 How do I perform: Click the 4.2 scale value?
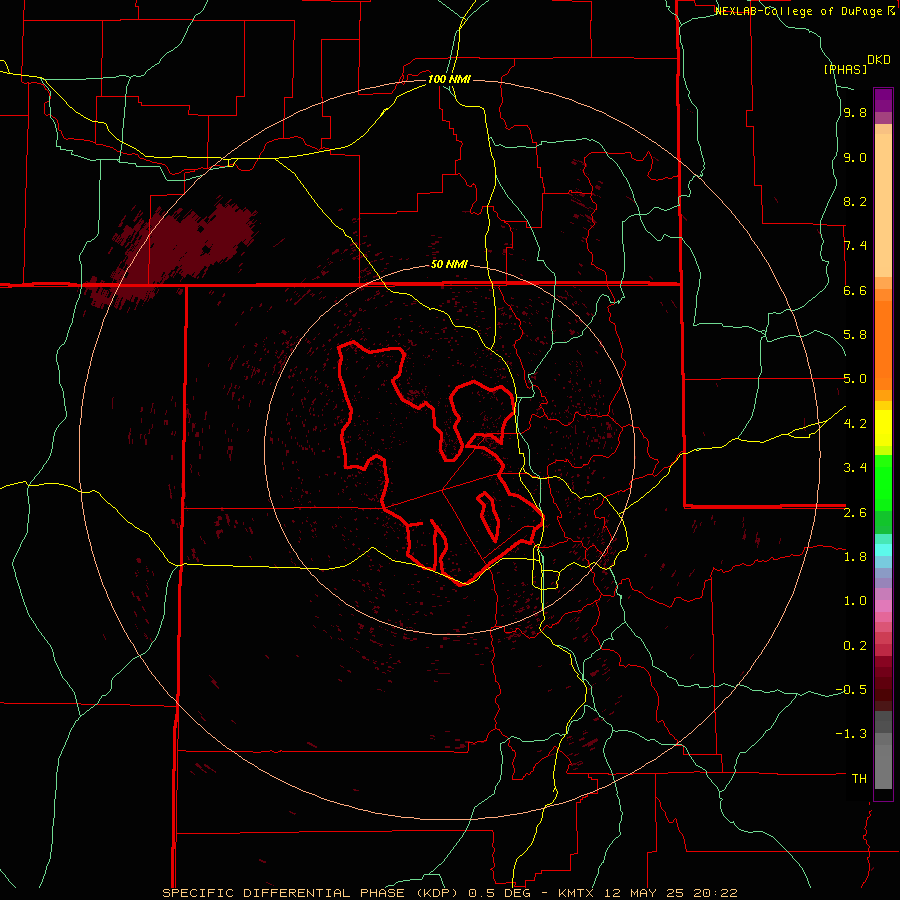(855, 423)
